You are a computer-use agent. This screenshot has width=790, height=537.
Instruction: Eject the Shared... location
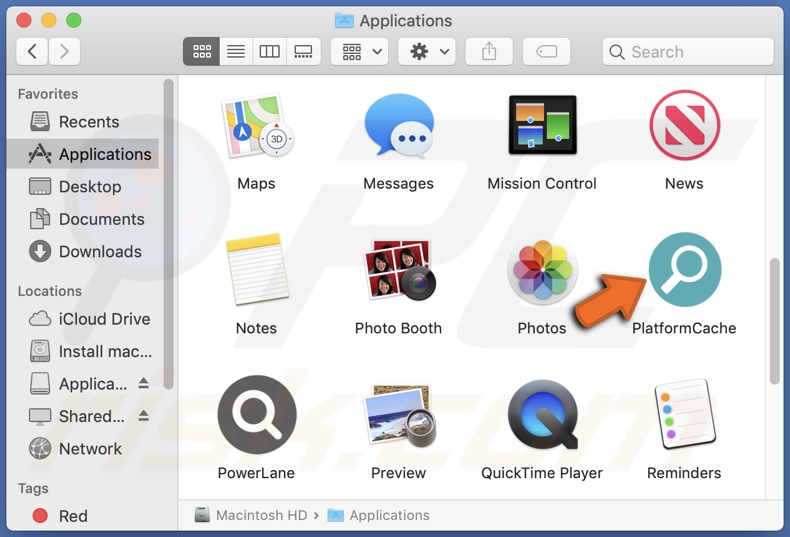(x=144, y=416)
